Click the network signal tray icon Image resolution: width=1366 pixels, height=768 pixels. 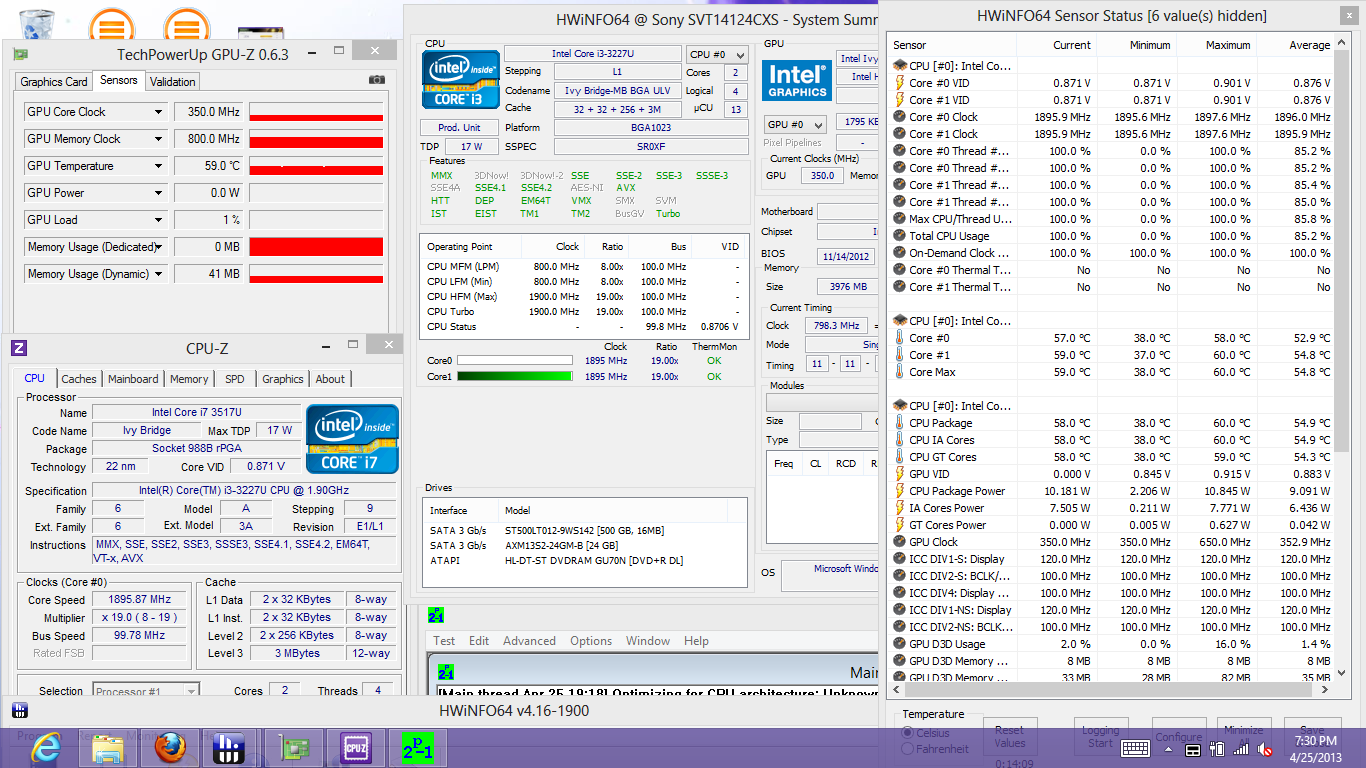coord(1241,748)
